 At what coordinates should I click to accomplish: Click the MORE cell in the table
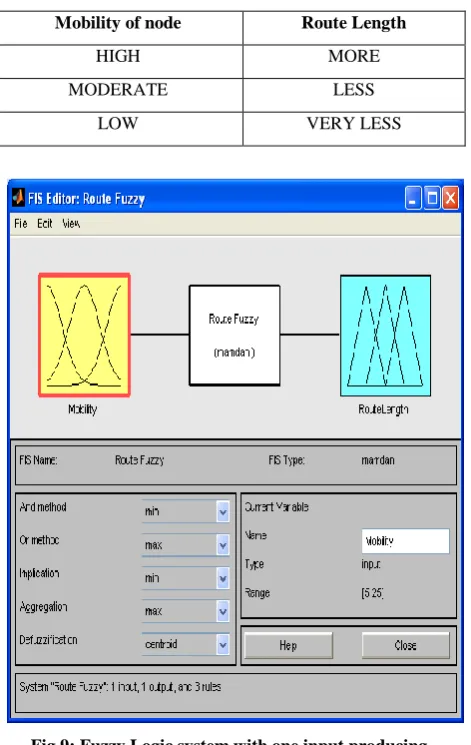[x=354, y=56]
